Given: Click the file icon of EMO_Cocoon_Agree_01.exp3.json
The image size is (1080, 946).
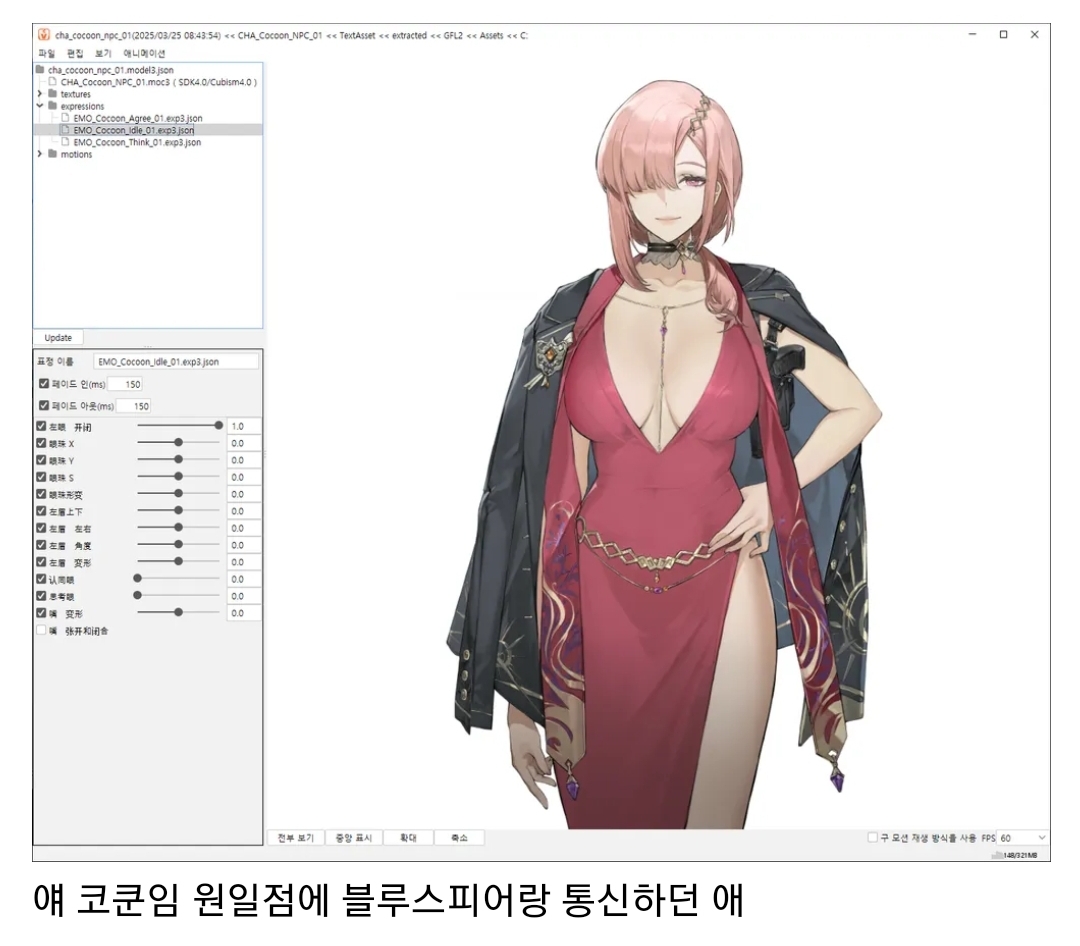Looking at the screenshot, I should pos(65,118).
